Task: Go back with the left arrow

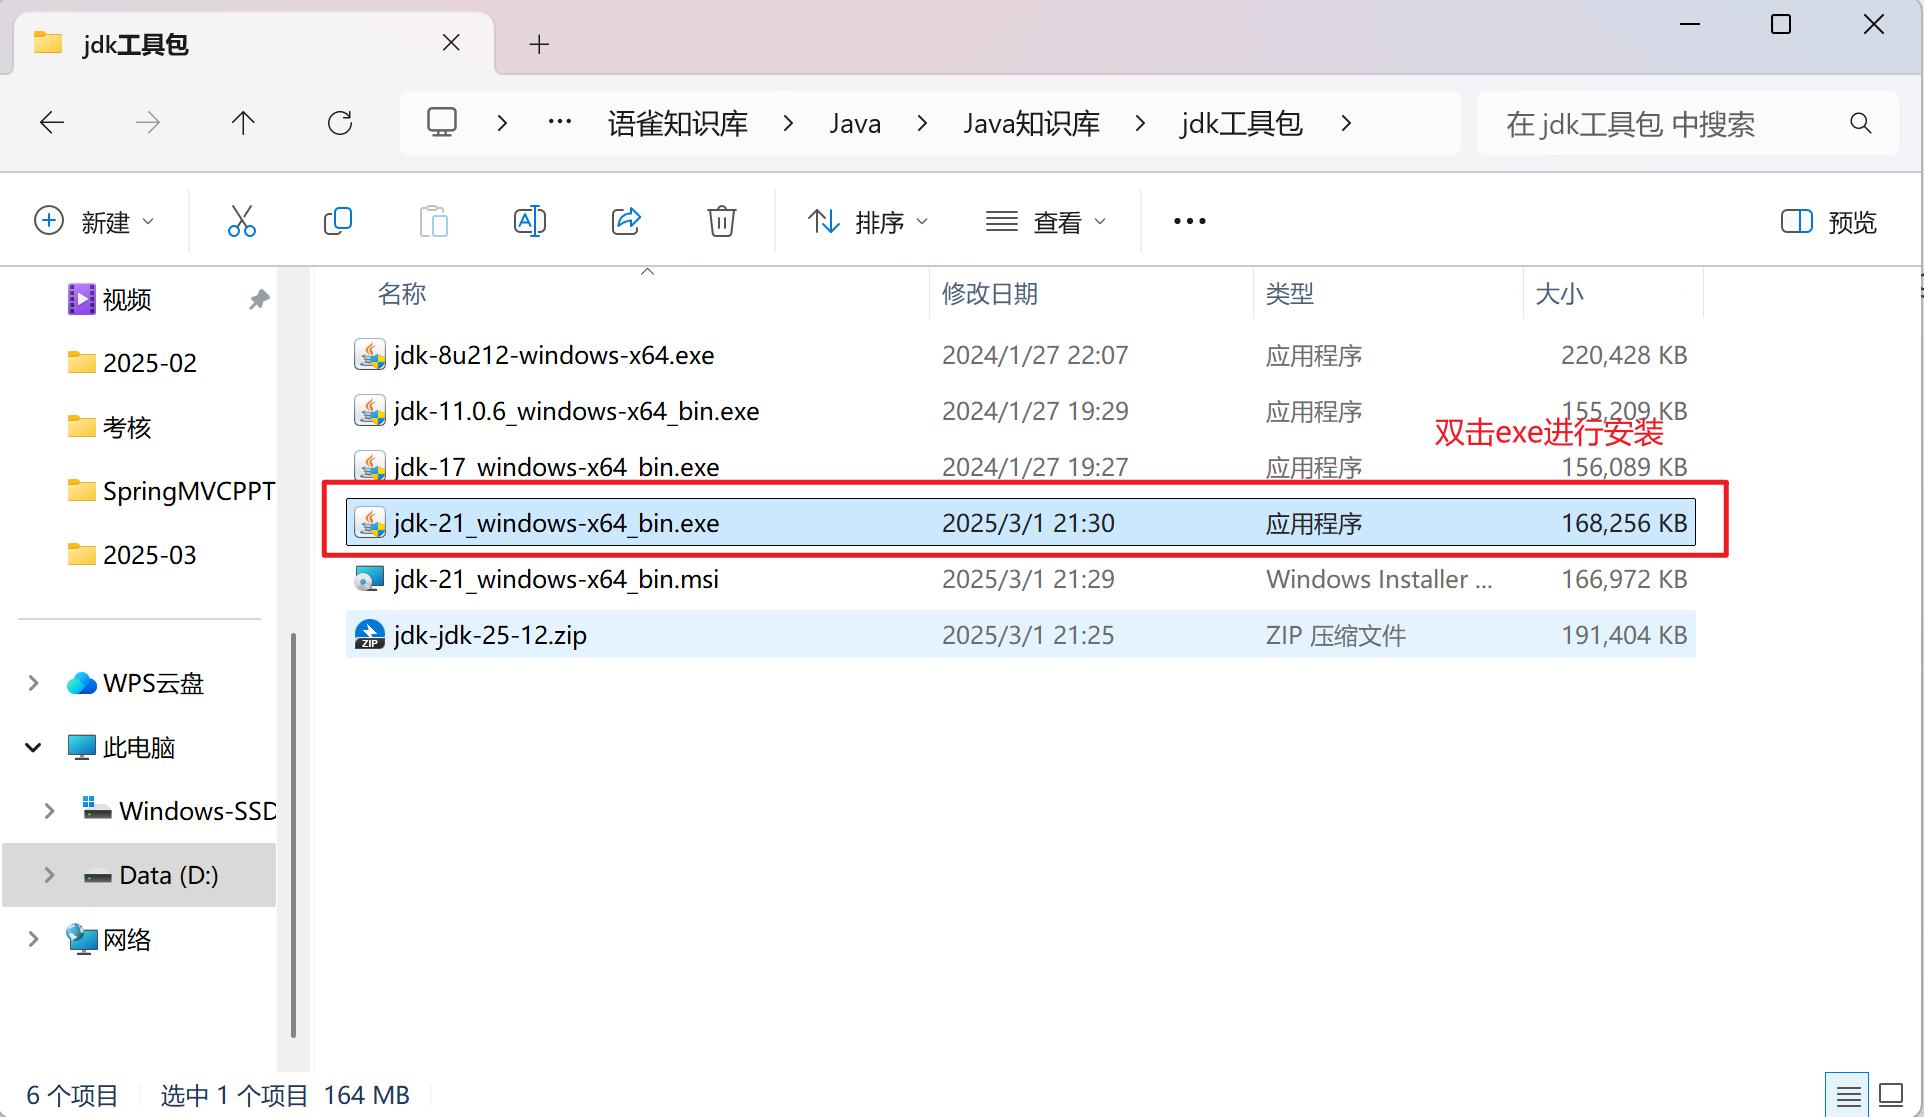Action: [52, 123]
